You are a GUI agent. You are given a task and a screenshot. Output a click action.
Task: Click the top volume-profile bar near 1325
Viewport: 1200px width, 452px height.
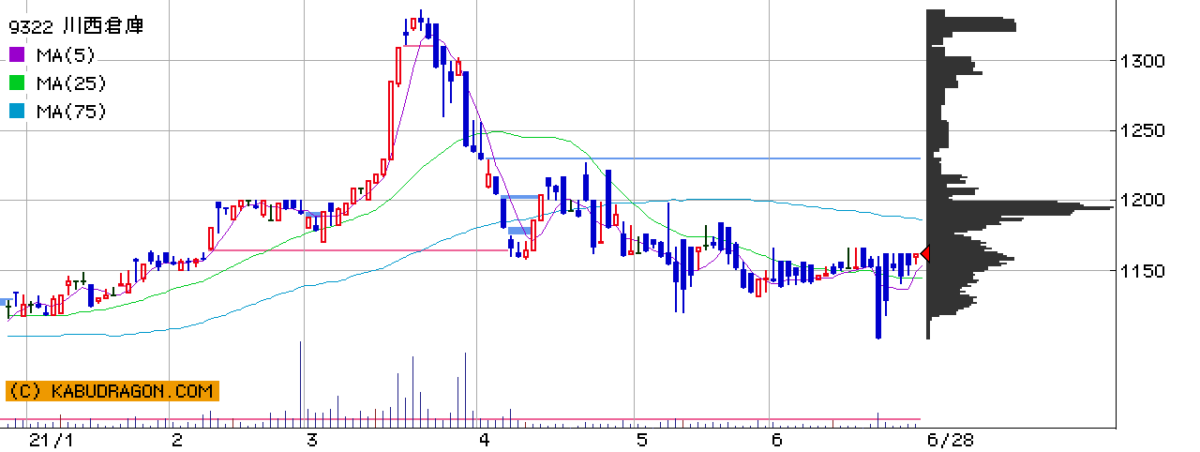(x=971, y=25)
